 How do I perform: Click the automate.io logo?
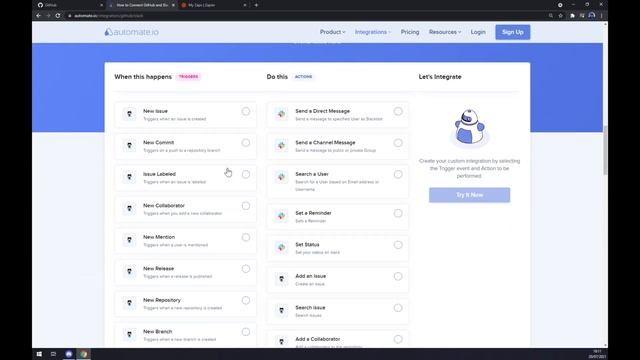click(131, 32)
